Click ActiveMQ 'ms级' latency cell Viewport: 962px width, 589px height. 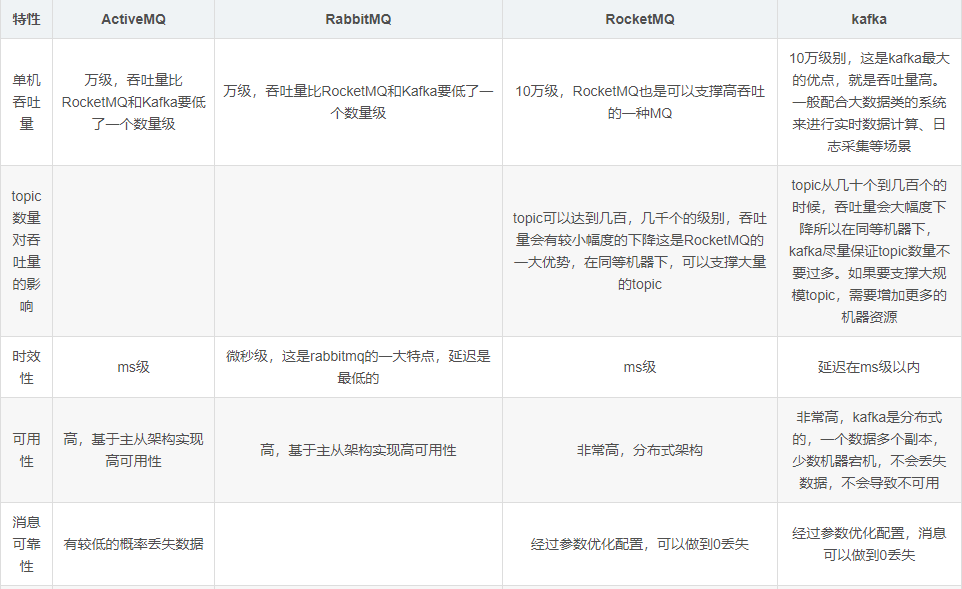pyautogui.click(x=133, y=367)
